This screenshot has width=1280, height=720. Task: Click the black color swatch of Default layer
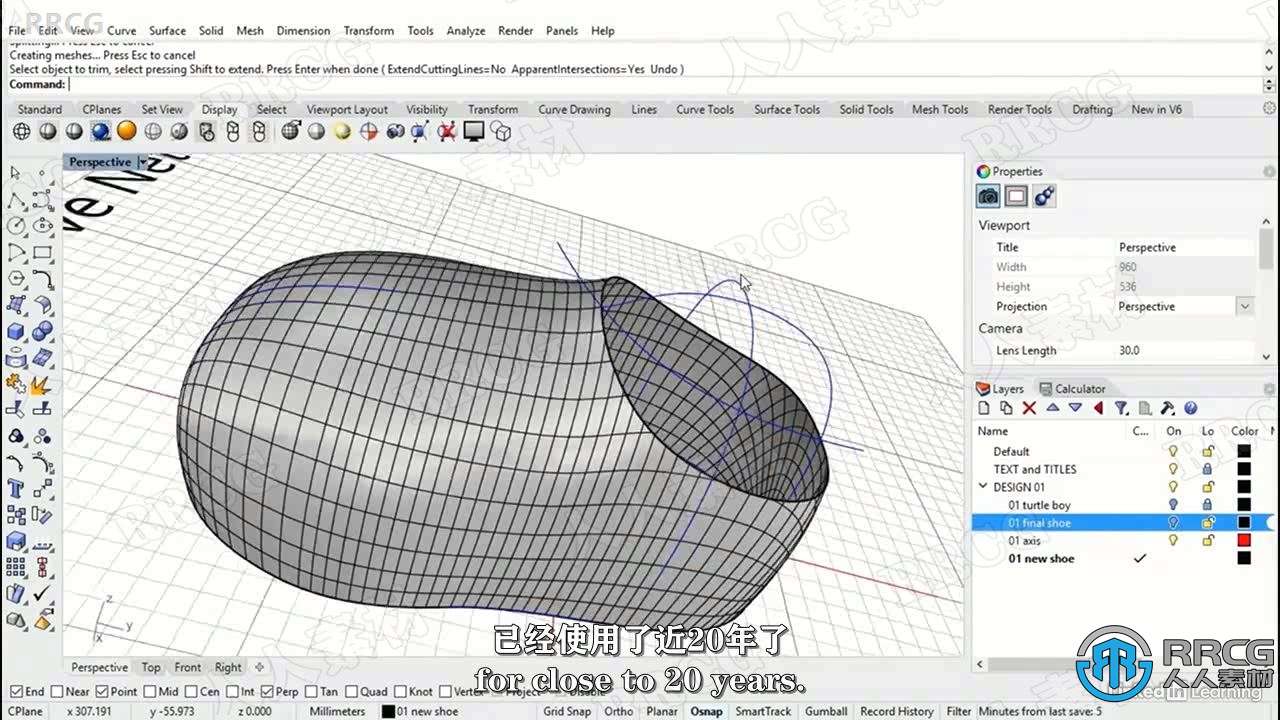click(x=1244, y=452)
